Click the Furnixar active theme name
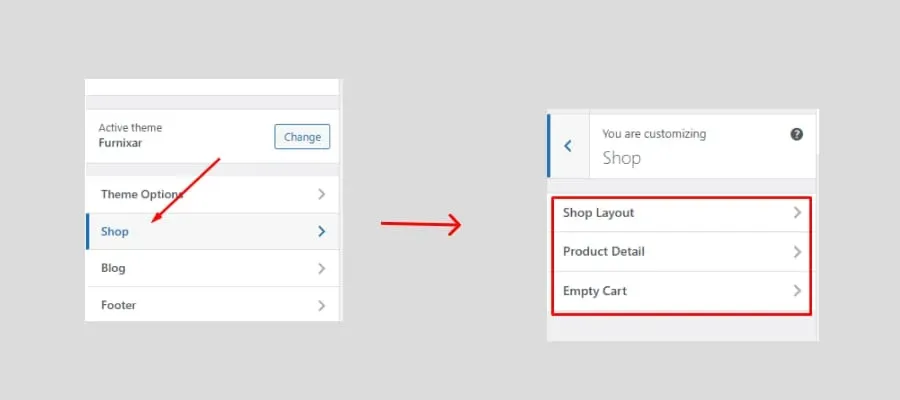Viewport: 900px width, 400px height. pyautogui.click(x=121, y=143)
